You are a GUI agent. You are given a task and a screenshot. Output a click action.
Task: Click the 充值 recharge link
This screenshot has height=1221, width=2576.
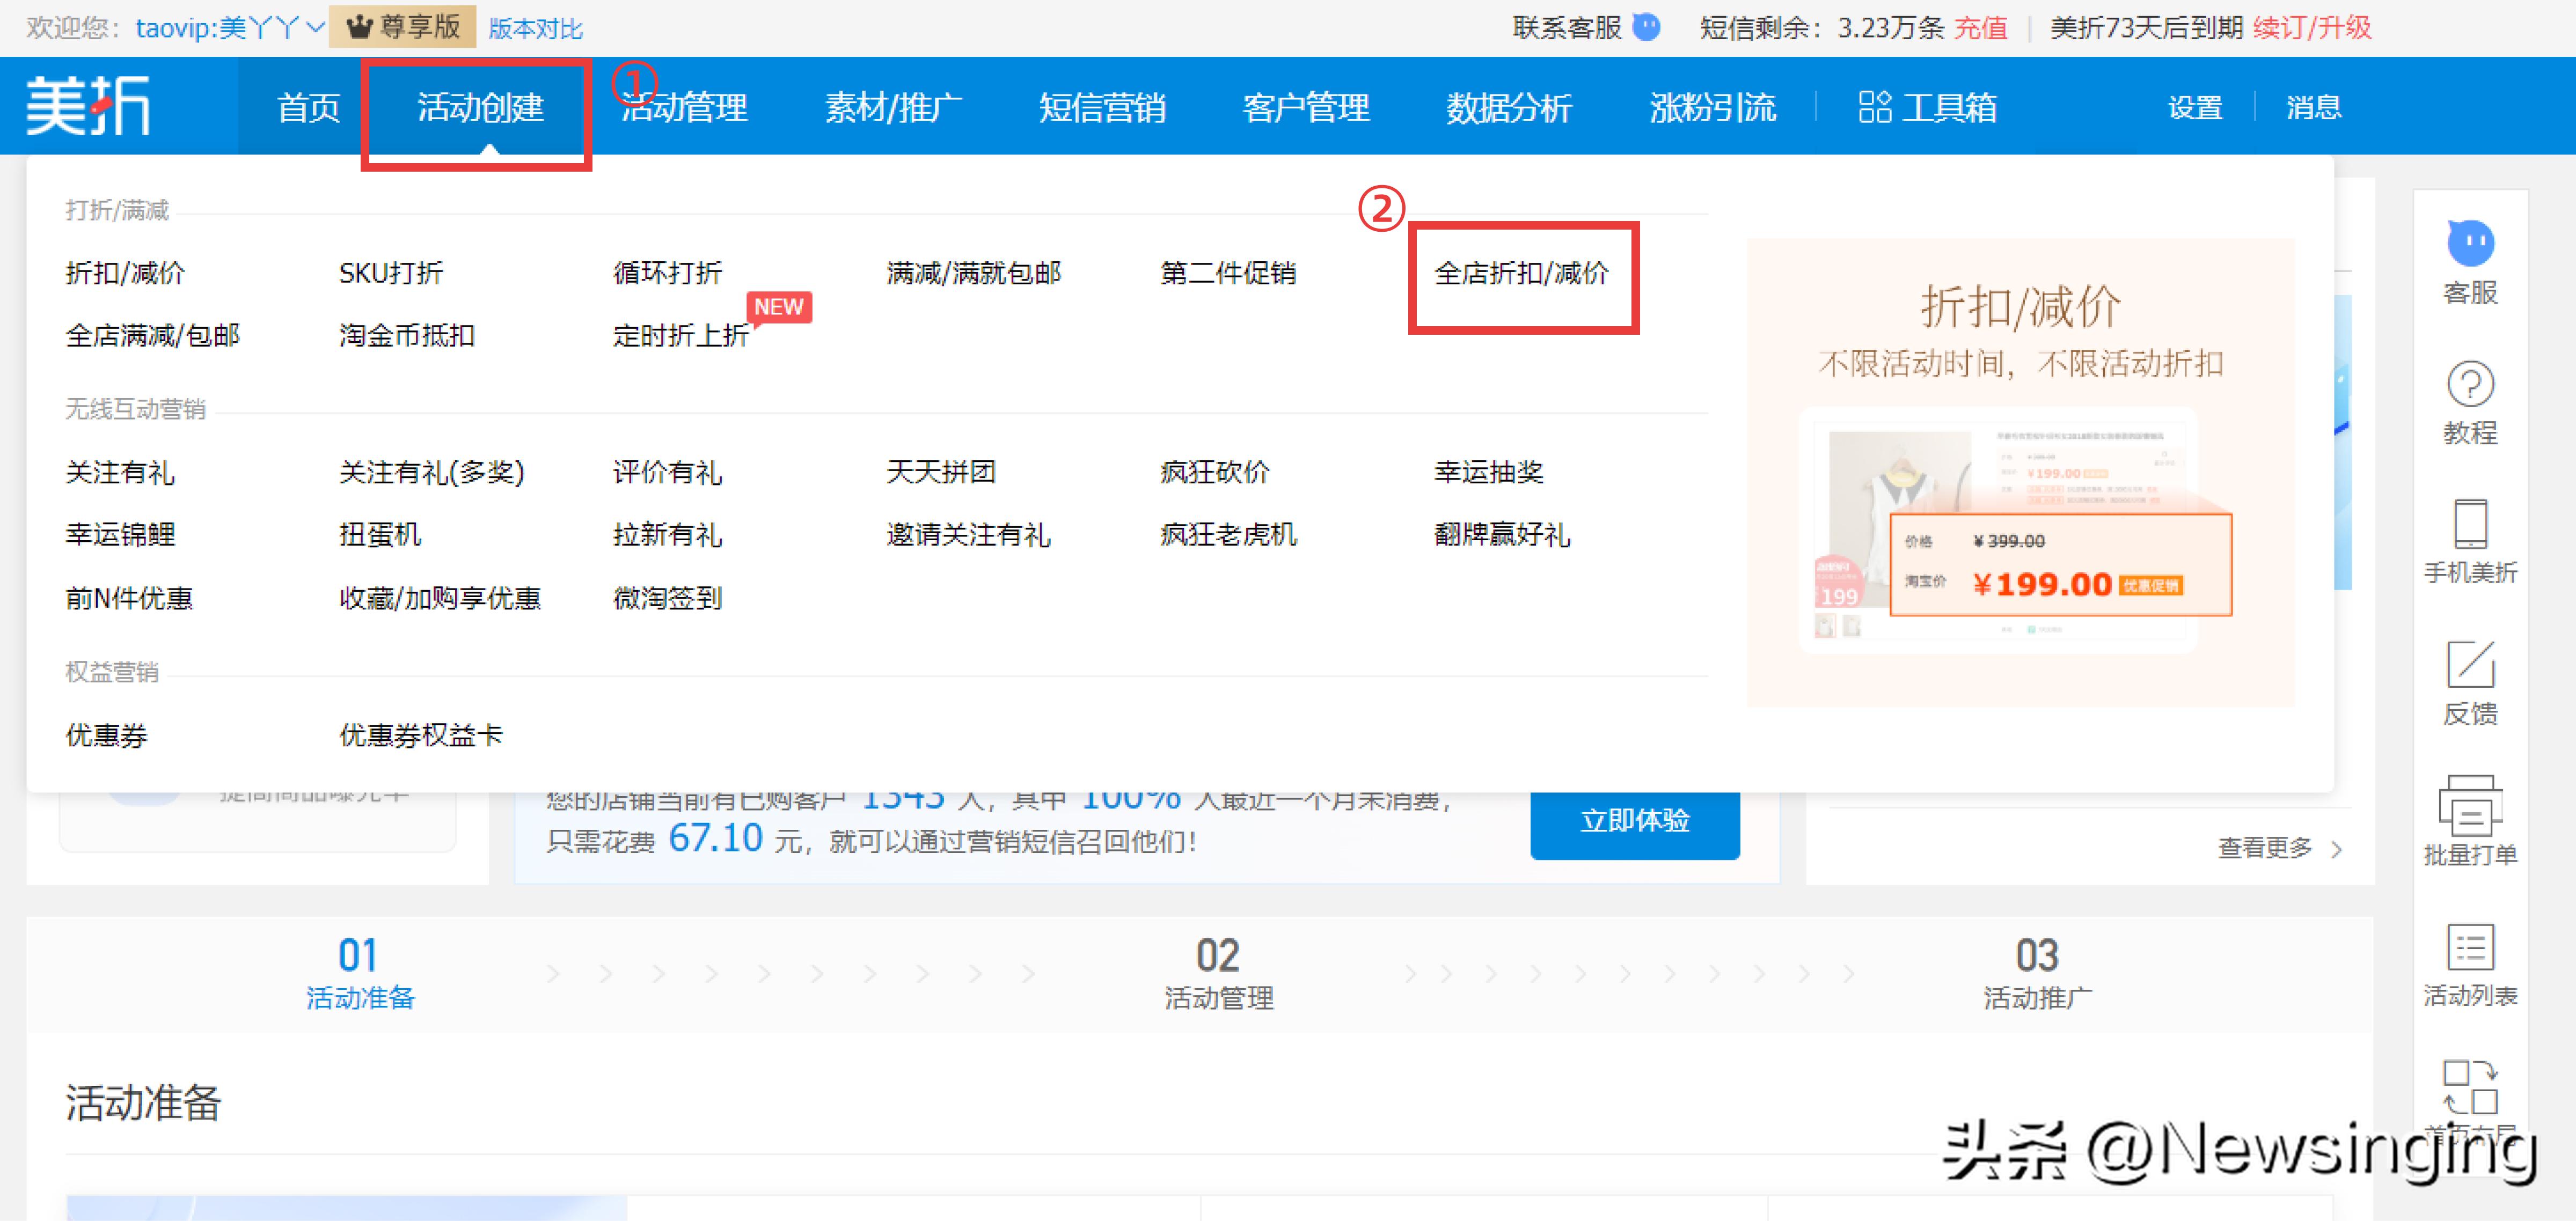click(x=1981, y=28)
